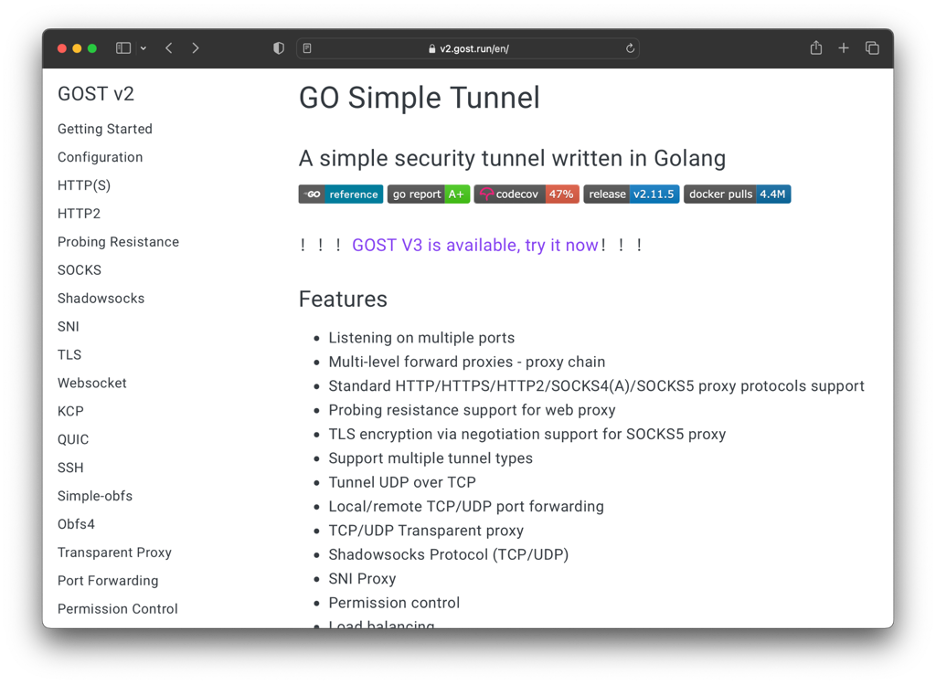936x684 pixels.
Task: Click the privacy shield icon in the toolbar
Action: click(x=277, y=47)
